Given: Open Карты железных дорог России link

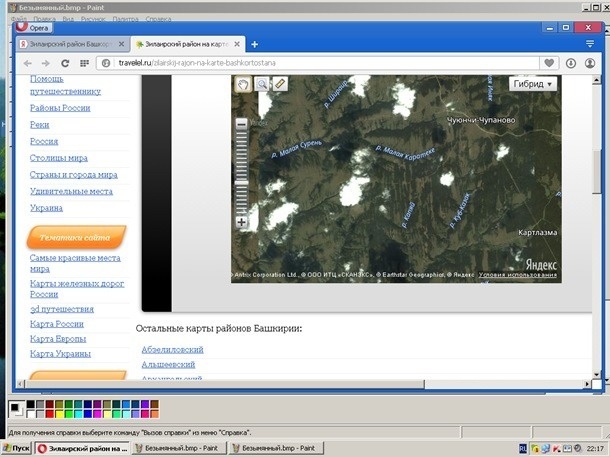Looking at the screenshot, I should coord(77,289).
